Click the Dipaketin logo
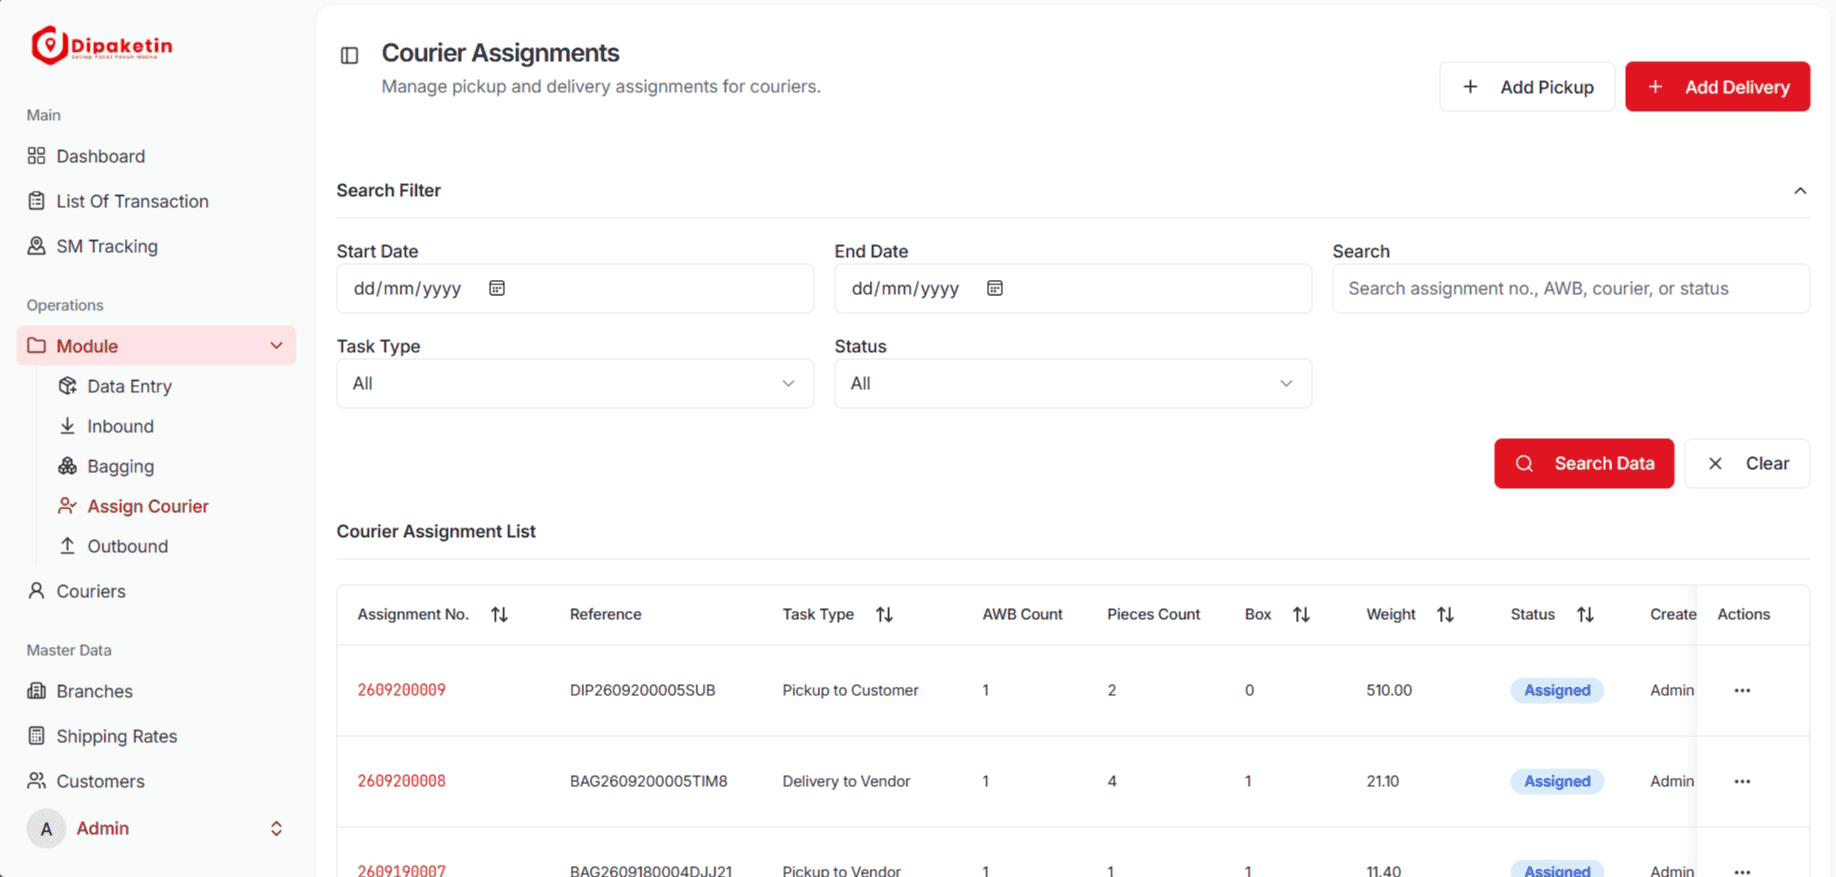The height and width of the screenshot is (877, 1836). (x=102, y=45)
